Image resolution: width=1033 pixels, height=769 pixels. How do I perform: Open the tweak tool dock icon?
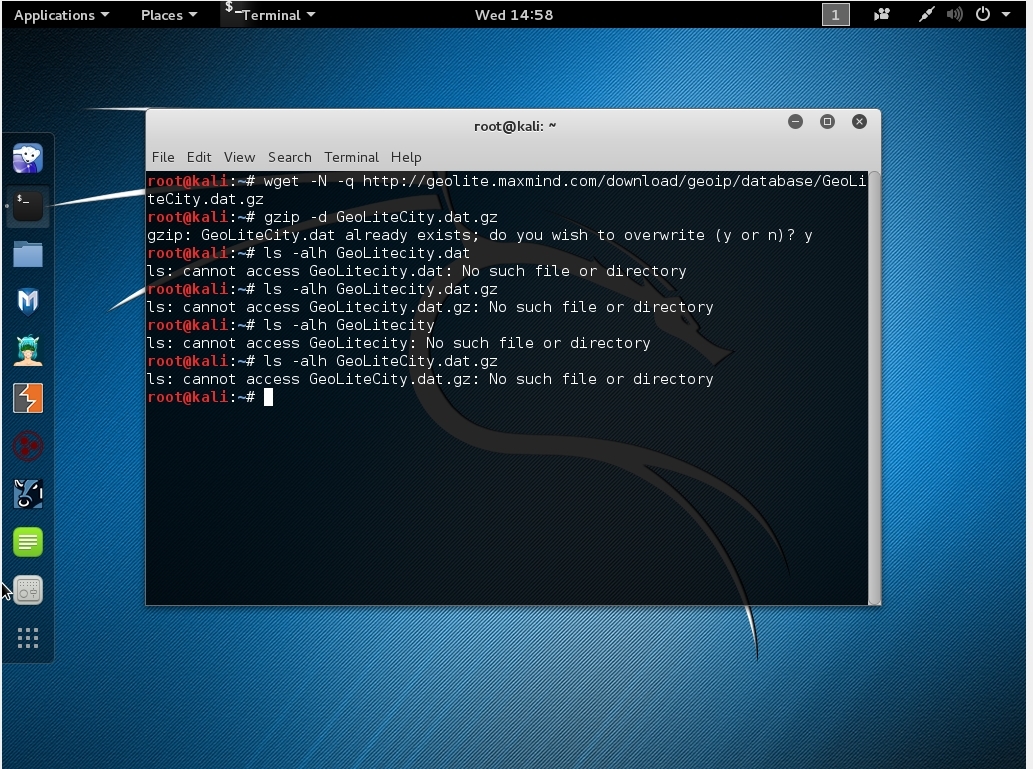coord(28,590)
